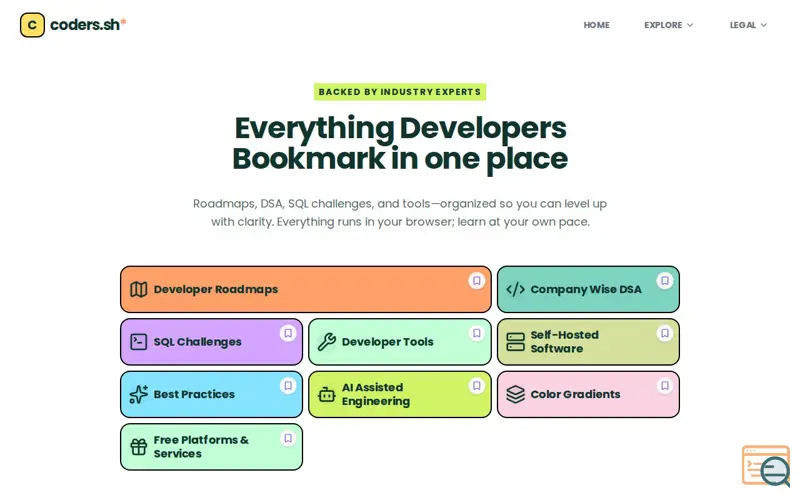Click the Everything Developers Bookmark headline

click(400, 143)
